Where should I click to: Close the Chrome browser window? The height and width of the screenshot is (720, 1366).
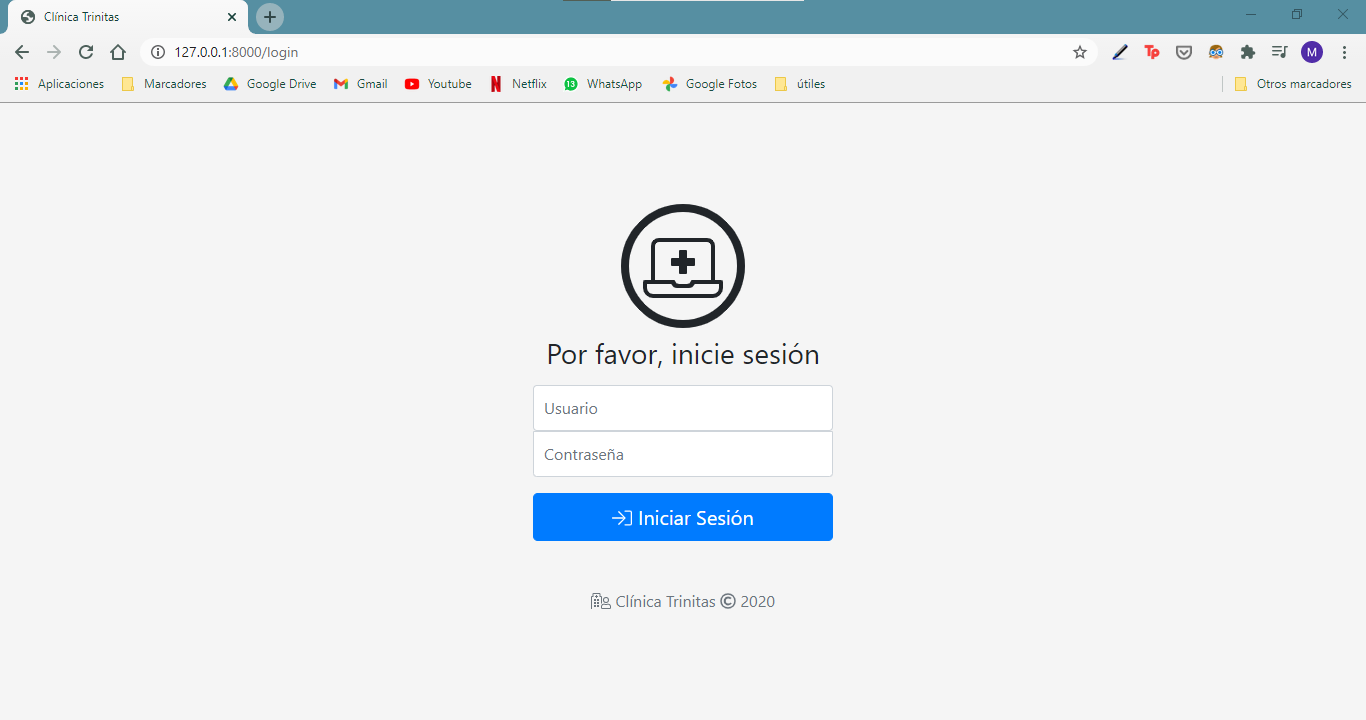point(1343,14)
